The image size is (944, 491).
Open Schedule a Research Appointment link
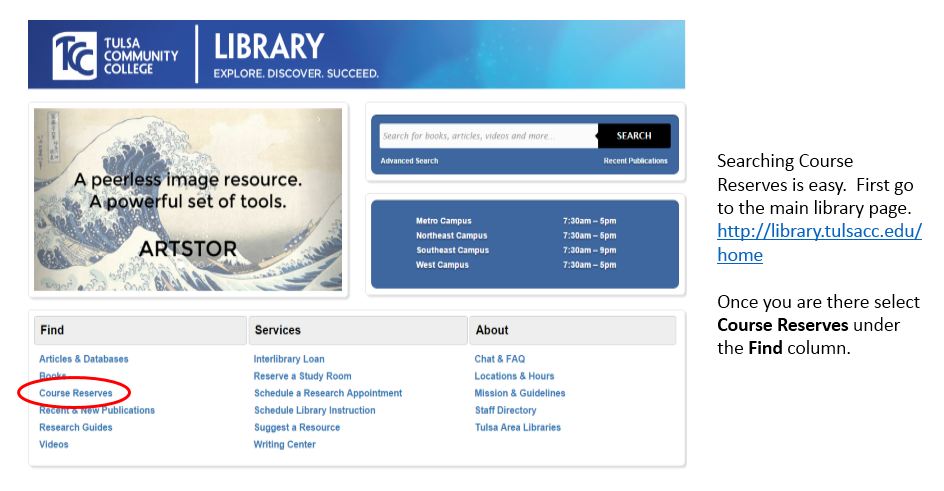click(x=328, y=393)
